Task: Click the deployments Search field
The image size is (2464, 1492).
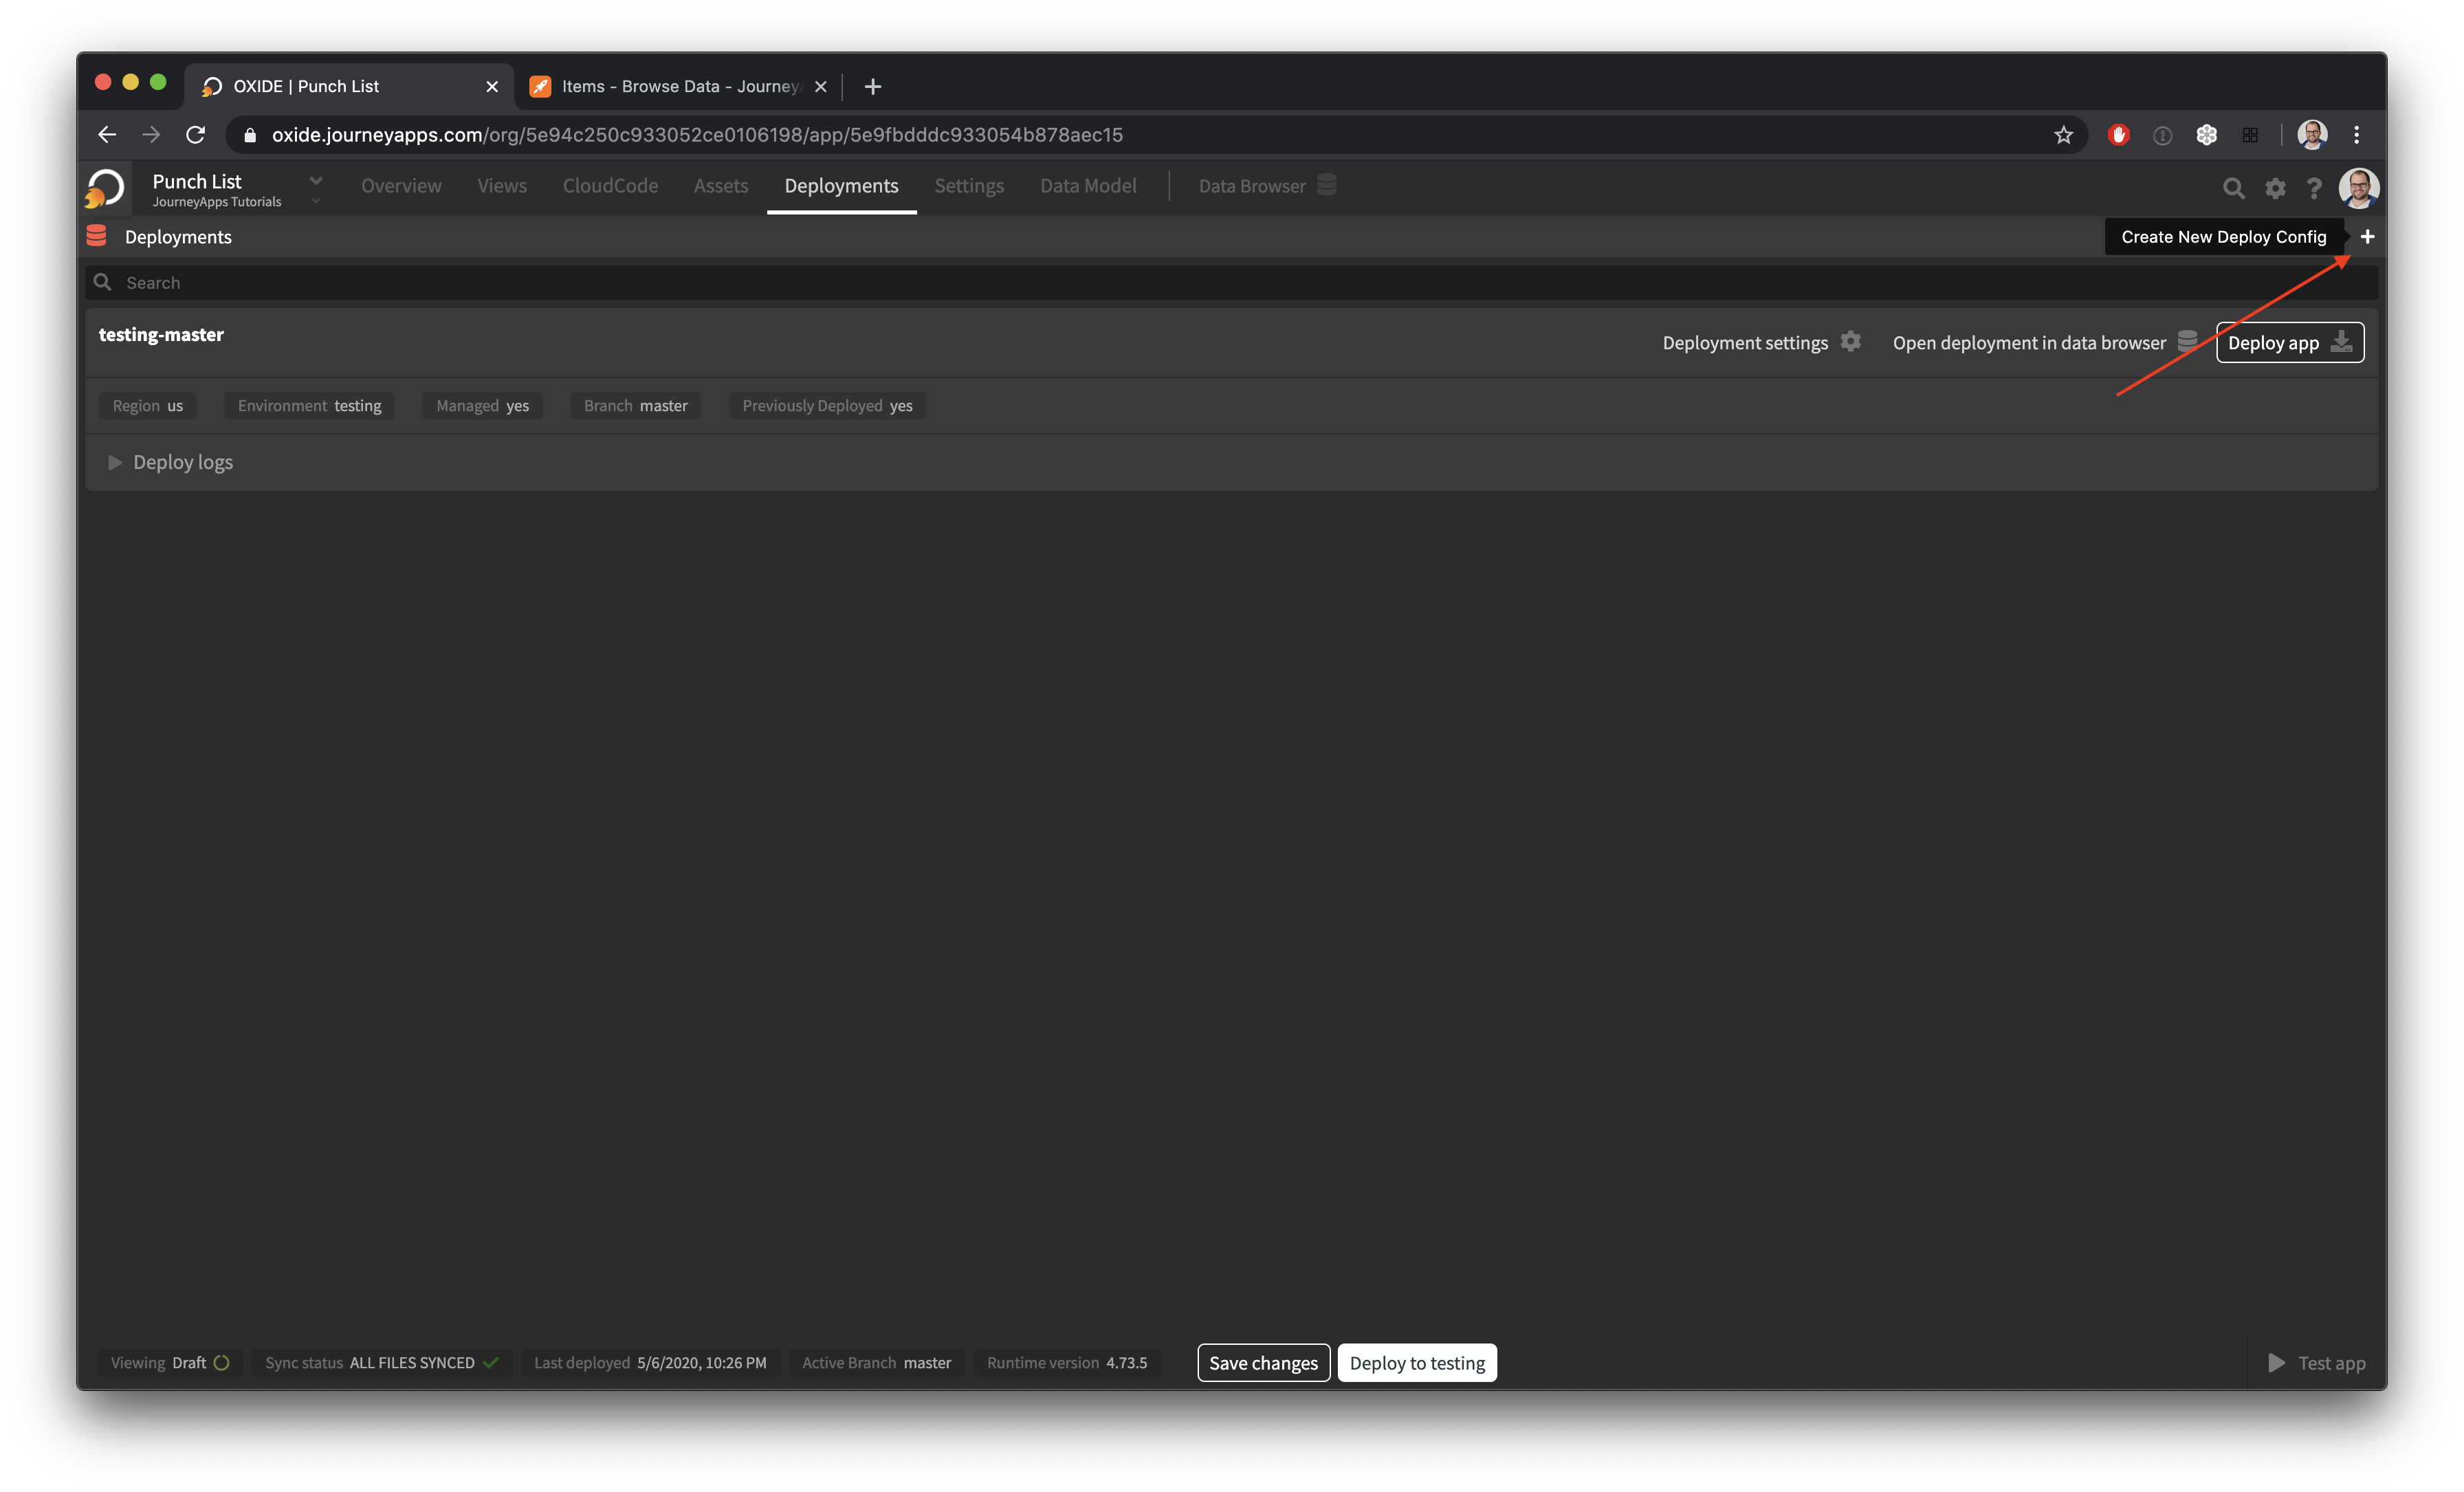Action: pyautogui.click(x=1230, y=283)
